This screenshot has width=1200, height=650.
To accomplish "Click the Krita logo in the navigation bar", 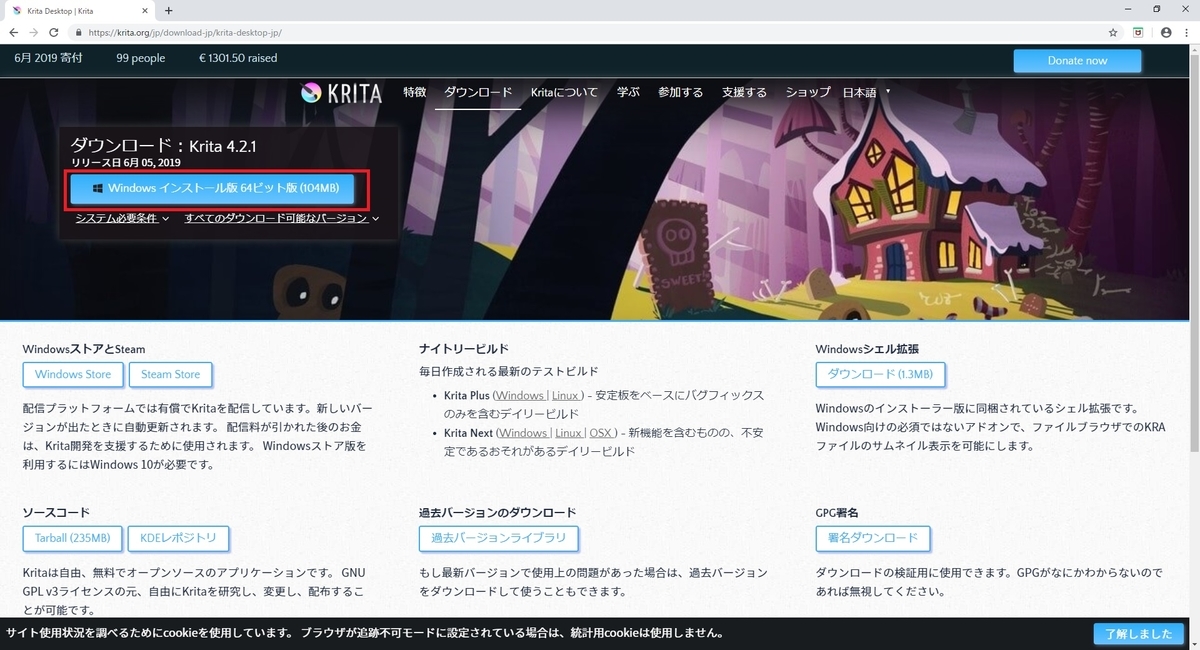I will tap(343, 93).
